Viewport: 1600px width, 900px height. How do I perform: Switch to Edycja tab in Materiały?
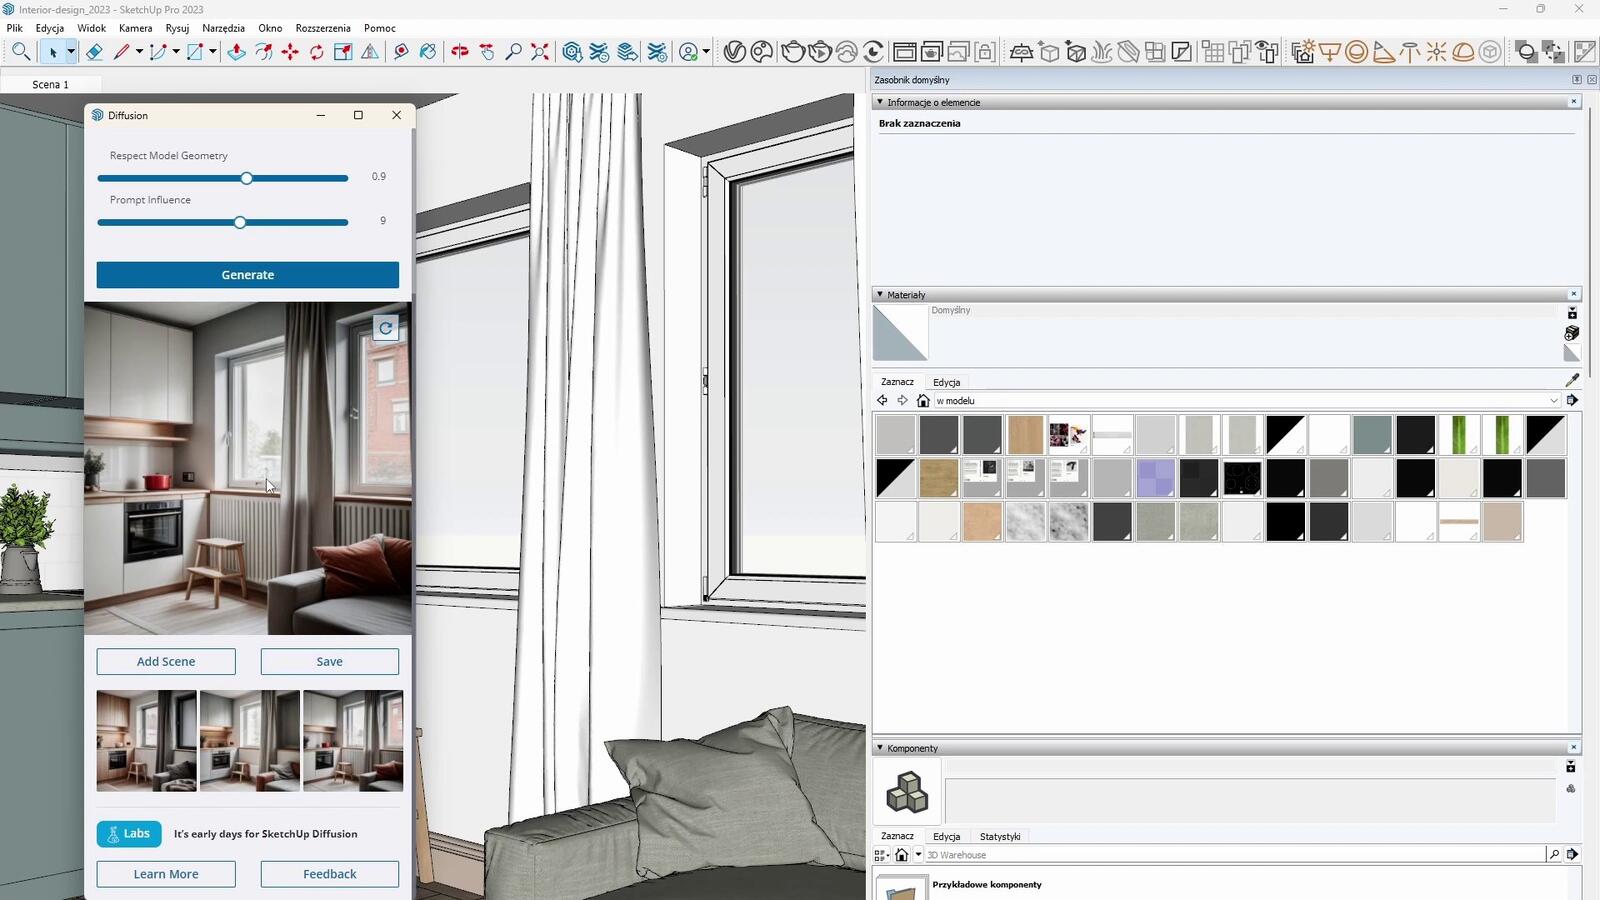tap(946, 382)
